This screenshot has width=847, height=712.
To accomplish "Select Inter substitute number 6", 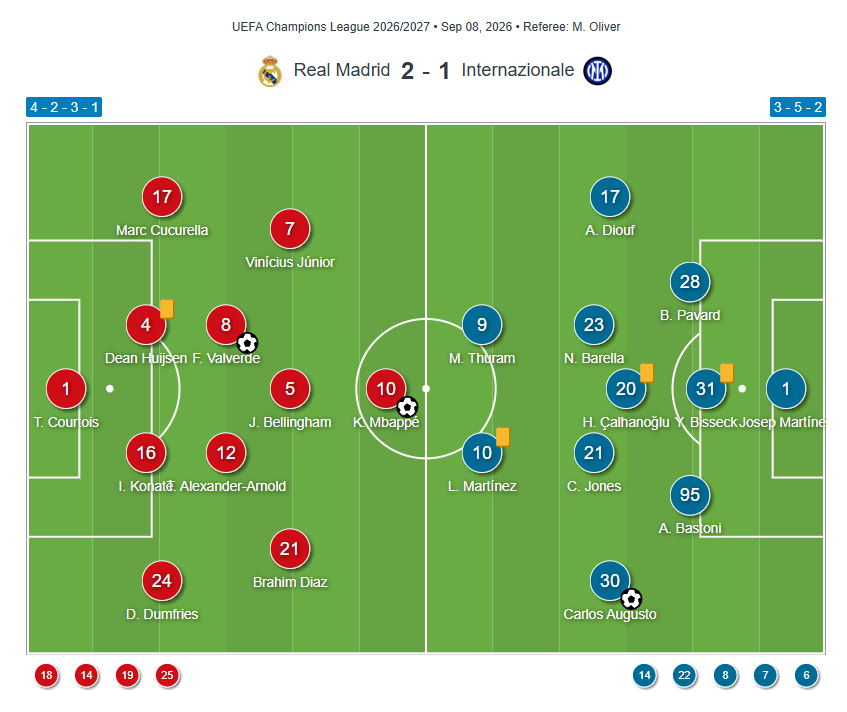I will tap(806, 675).
